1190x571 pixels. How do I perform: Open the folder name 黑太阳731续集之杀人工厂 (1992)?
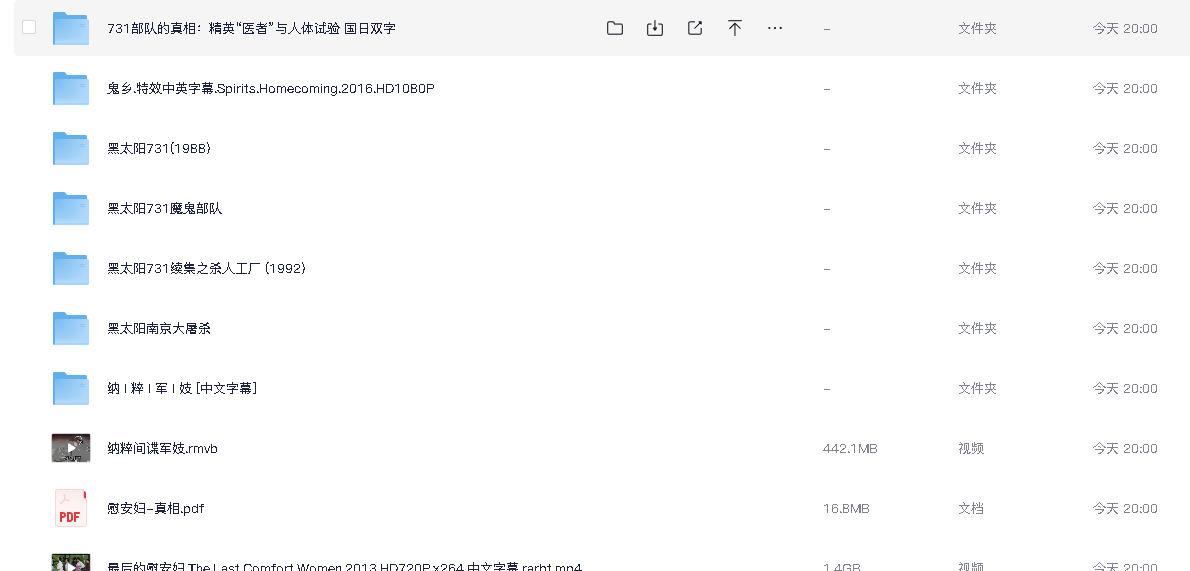pyautogui.click(x=206, y=268)
